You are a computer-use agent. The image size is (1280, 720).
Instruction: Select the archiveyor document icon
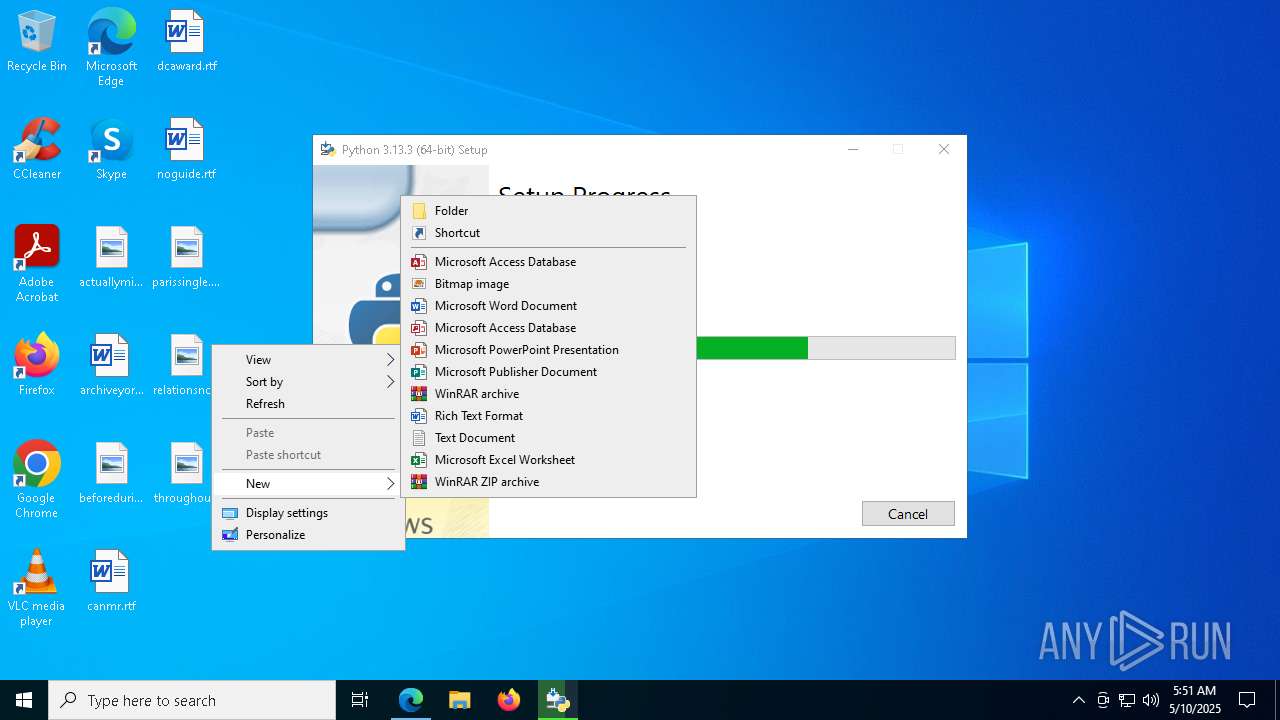pyautogui.click(x=111, y=366)
